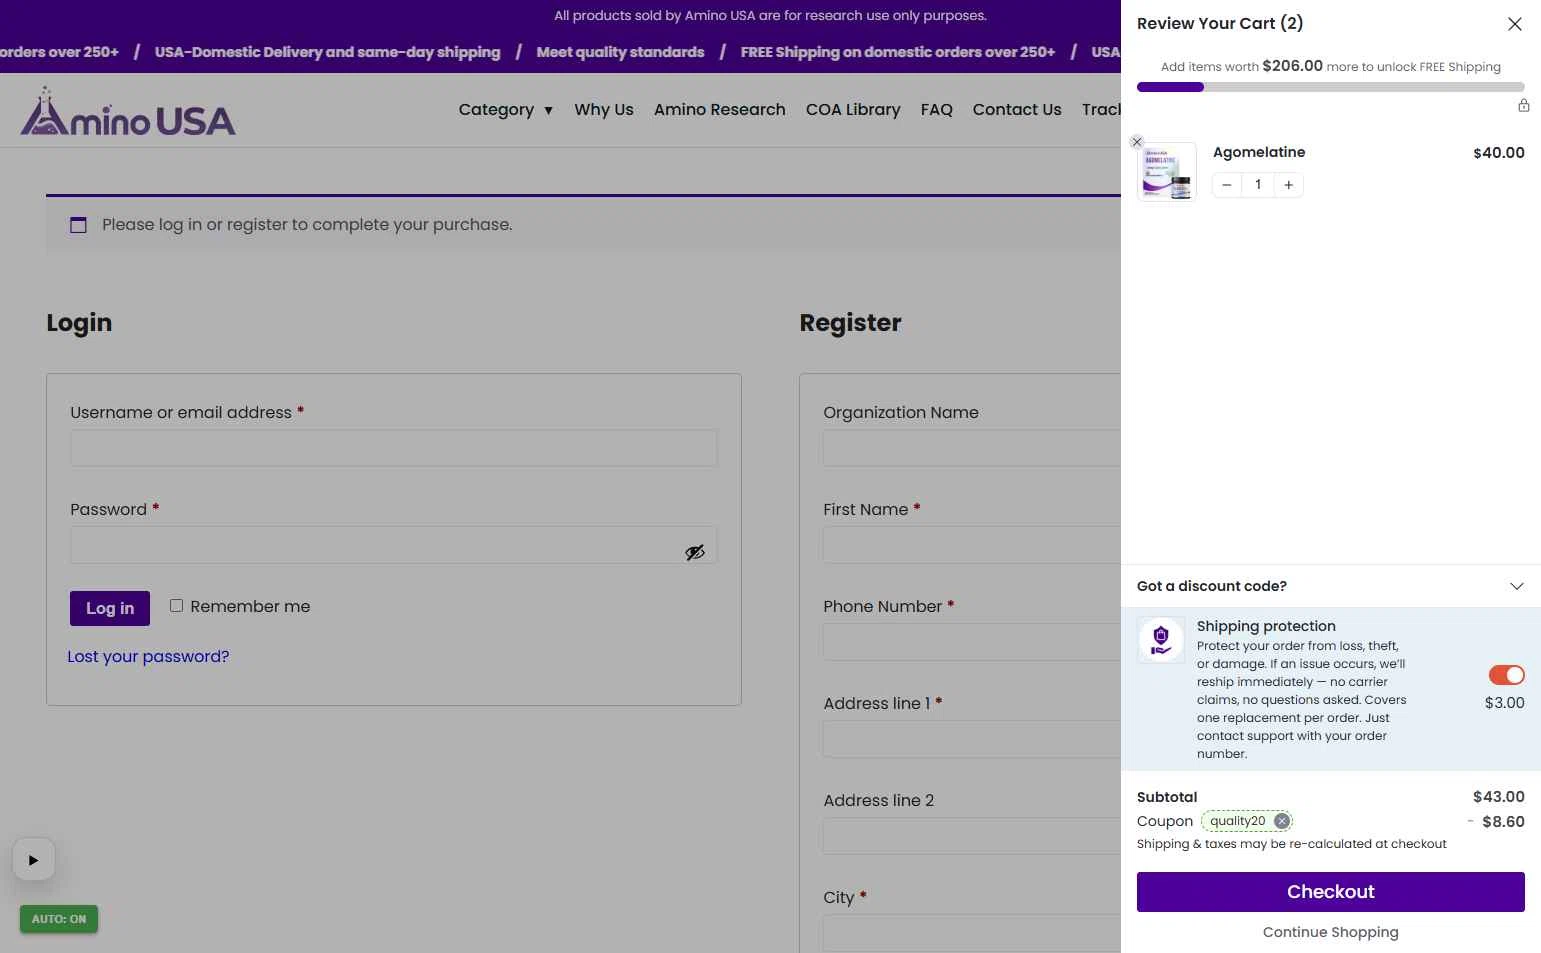Screen dimensions: 1541x953
Task: Expand the discount code section
Action: [x=1517, y=586]
